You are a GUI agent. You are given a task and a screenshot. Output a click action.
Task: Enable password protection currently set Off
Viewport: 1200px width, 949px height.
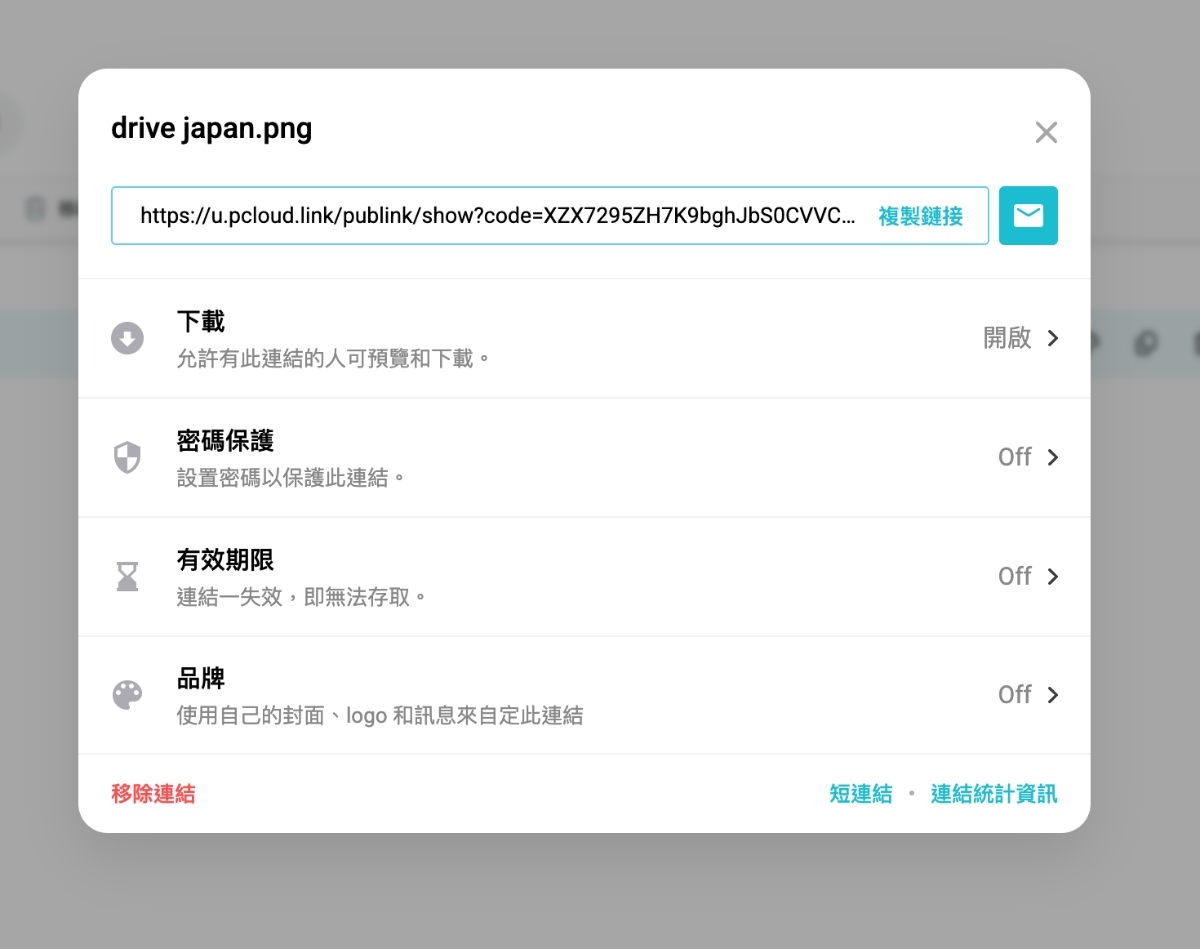point(1013,457)
